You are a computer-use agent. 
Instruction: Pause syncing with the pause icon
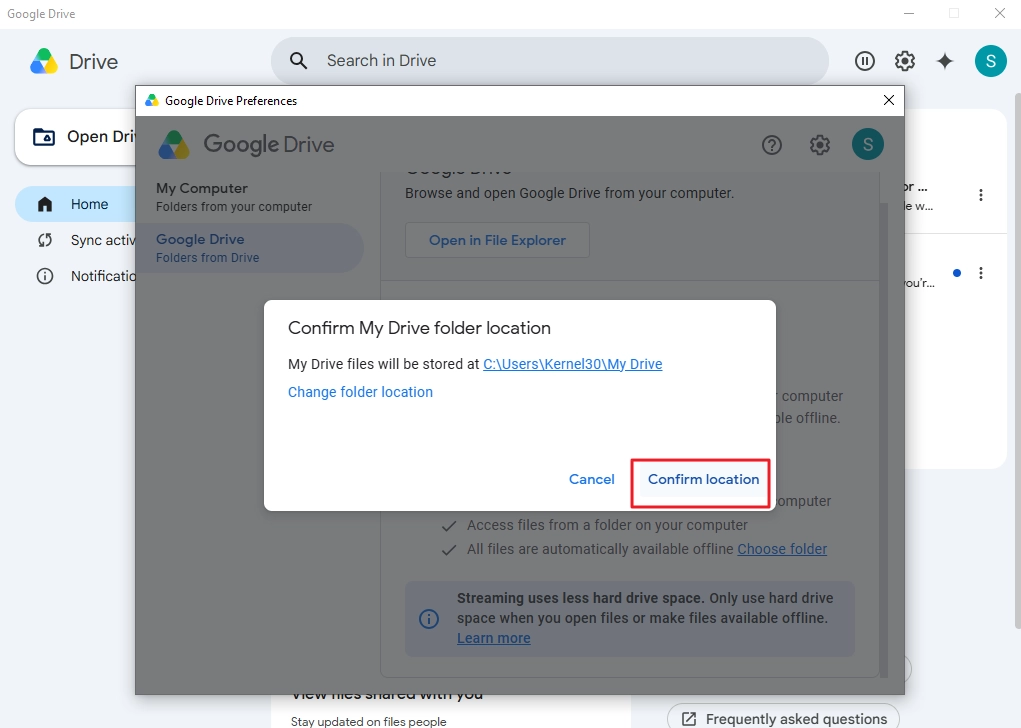(864, 61)
